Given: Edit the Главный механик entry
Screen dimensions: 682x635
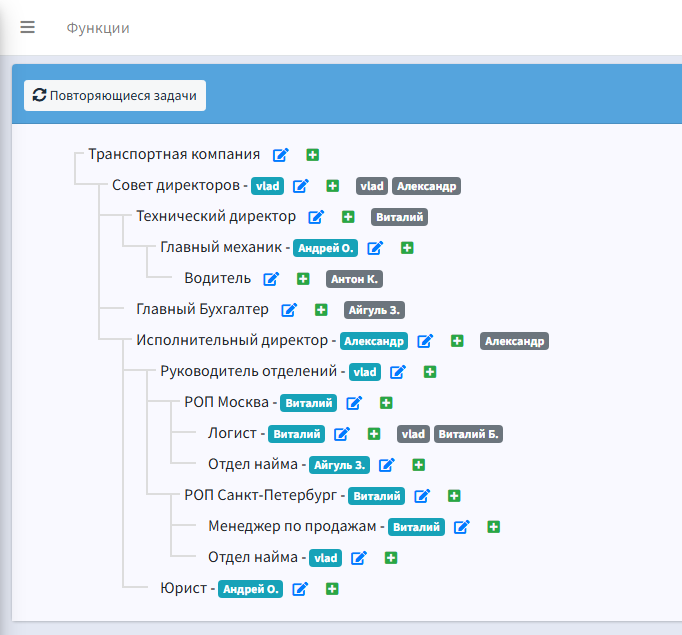Looking at the screenshot, I should point(376,248).
